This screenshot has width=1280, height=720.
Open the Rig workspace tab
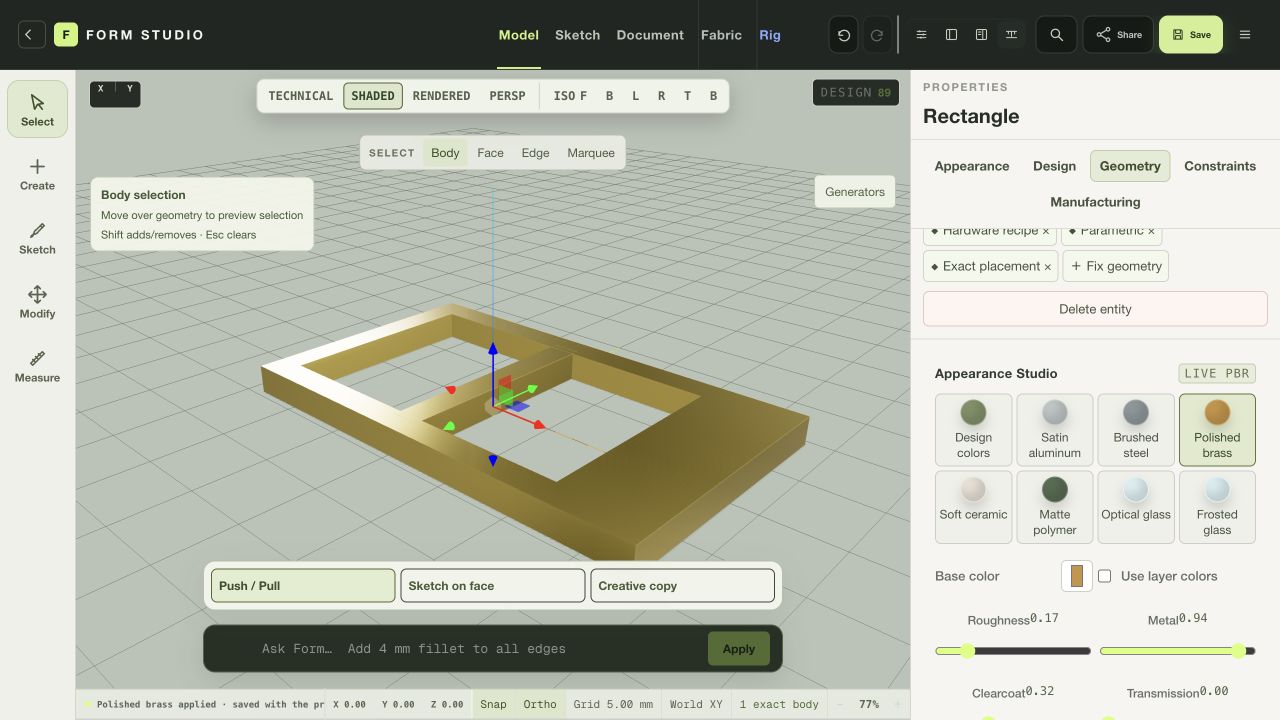[x=770, y=35]
